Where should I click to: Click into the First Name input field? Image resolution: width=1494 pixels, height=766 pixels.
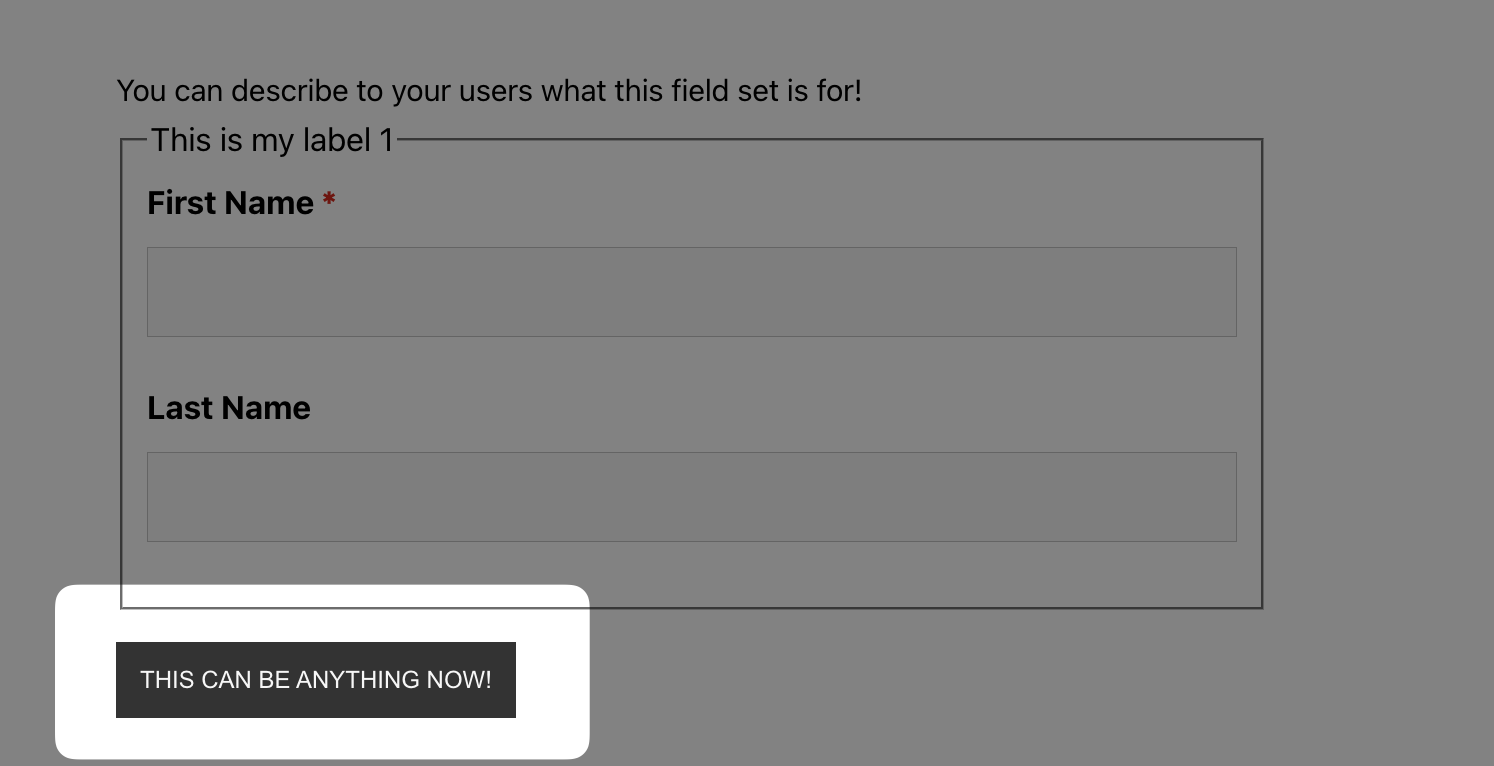click(691, 292)
